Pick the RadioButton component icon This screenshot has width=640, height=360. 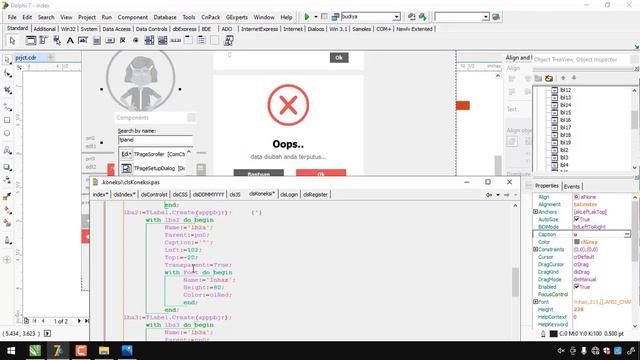(136, 40)
